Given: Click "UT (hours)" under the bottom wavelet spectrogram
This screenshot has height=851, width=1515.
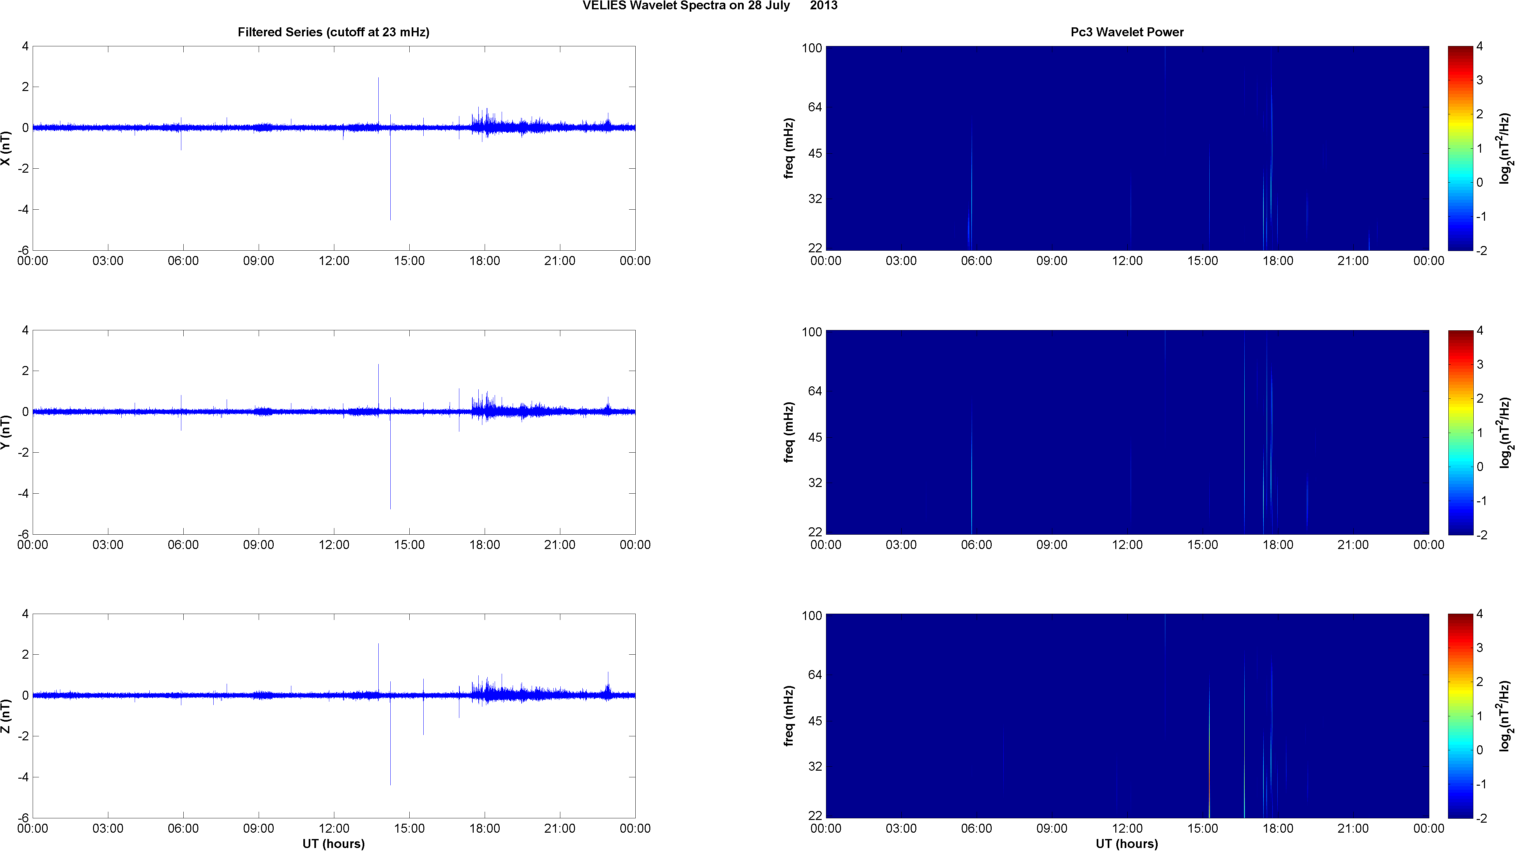Looking at the screenshot, I should point(1127,843).
